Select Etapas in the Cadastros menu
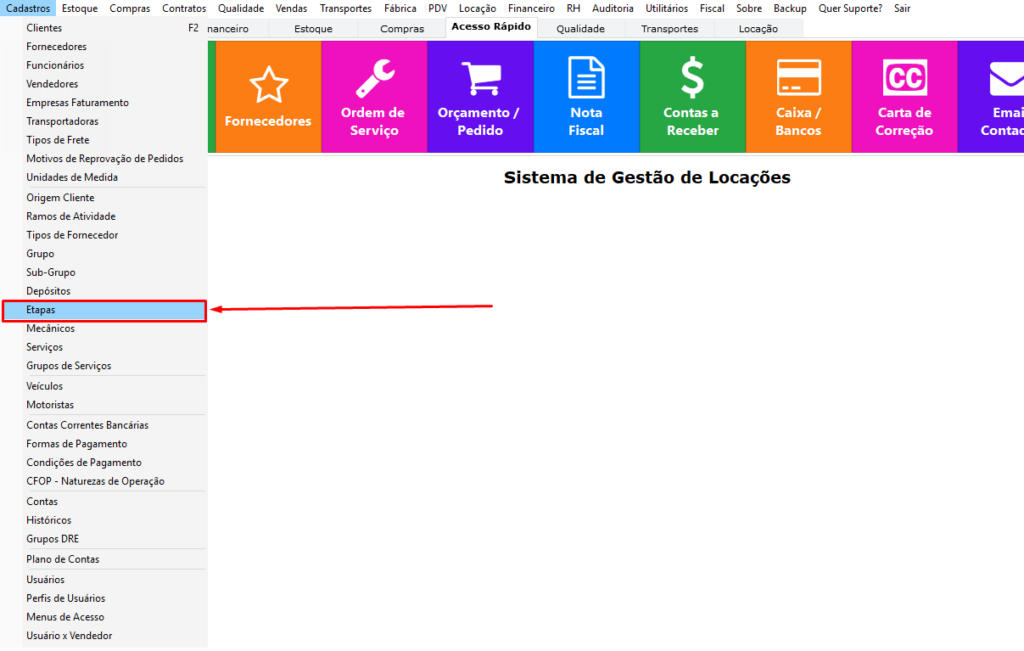Image resolution: width=1024 pixels, height=651 pixels. 104,310
